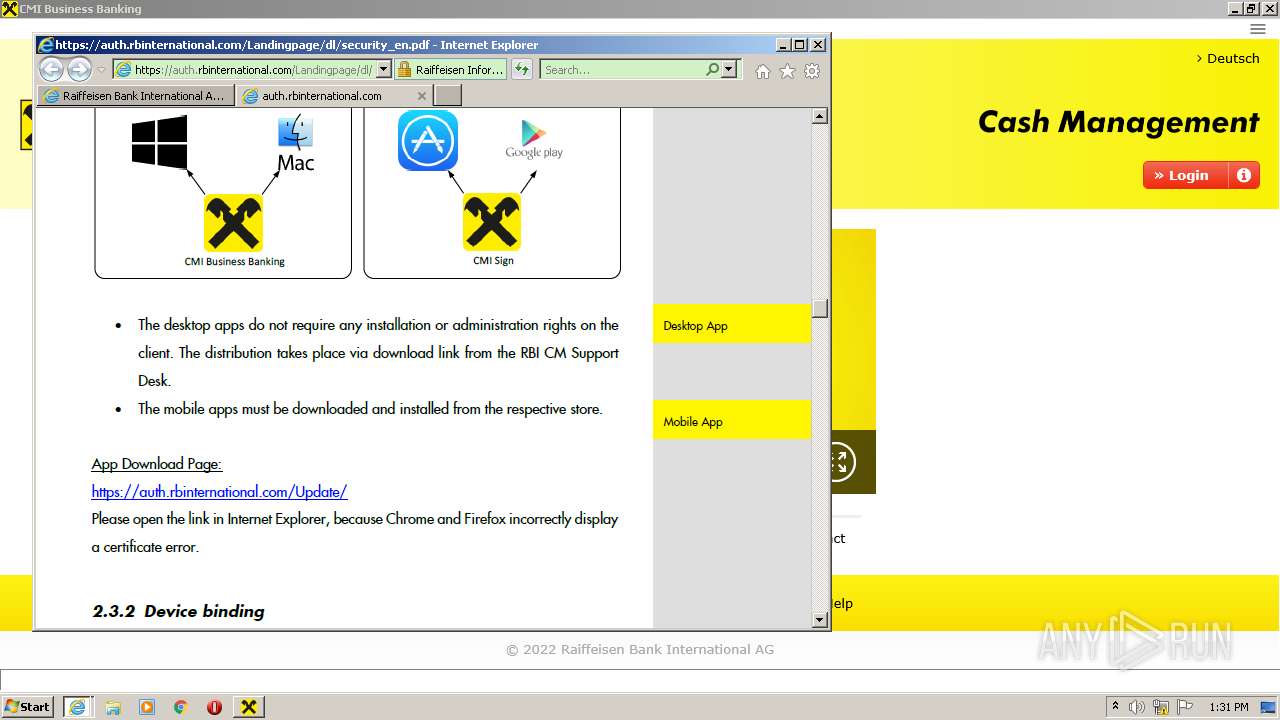The image size is (1280, 720).
Task: Open a new tab in Internet Explorer
Action: pyautogui.click(x=448, y=96)
